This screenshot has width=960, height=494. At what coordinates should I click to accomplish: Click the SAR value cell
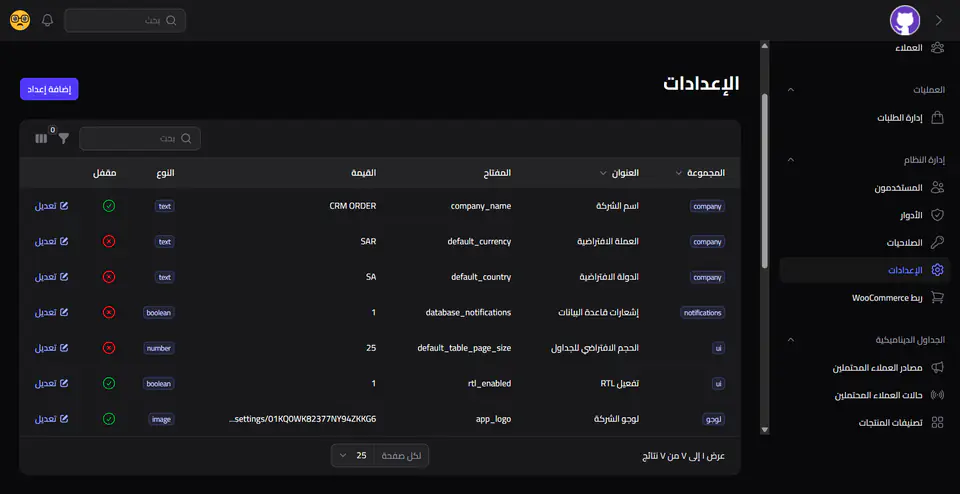(x=368, y=242)
